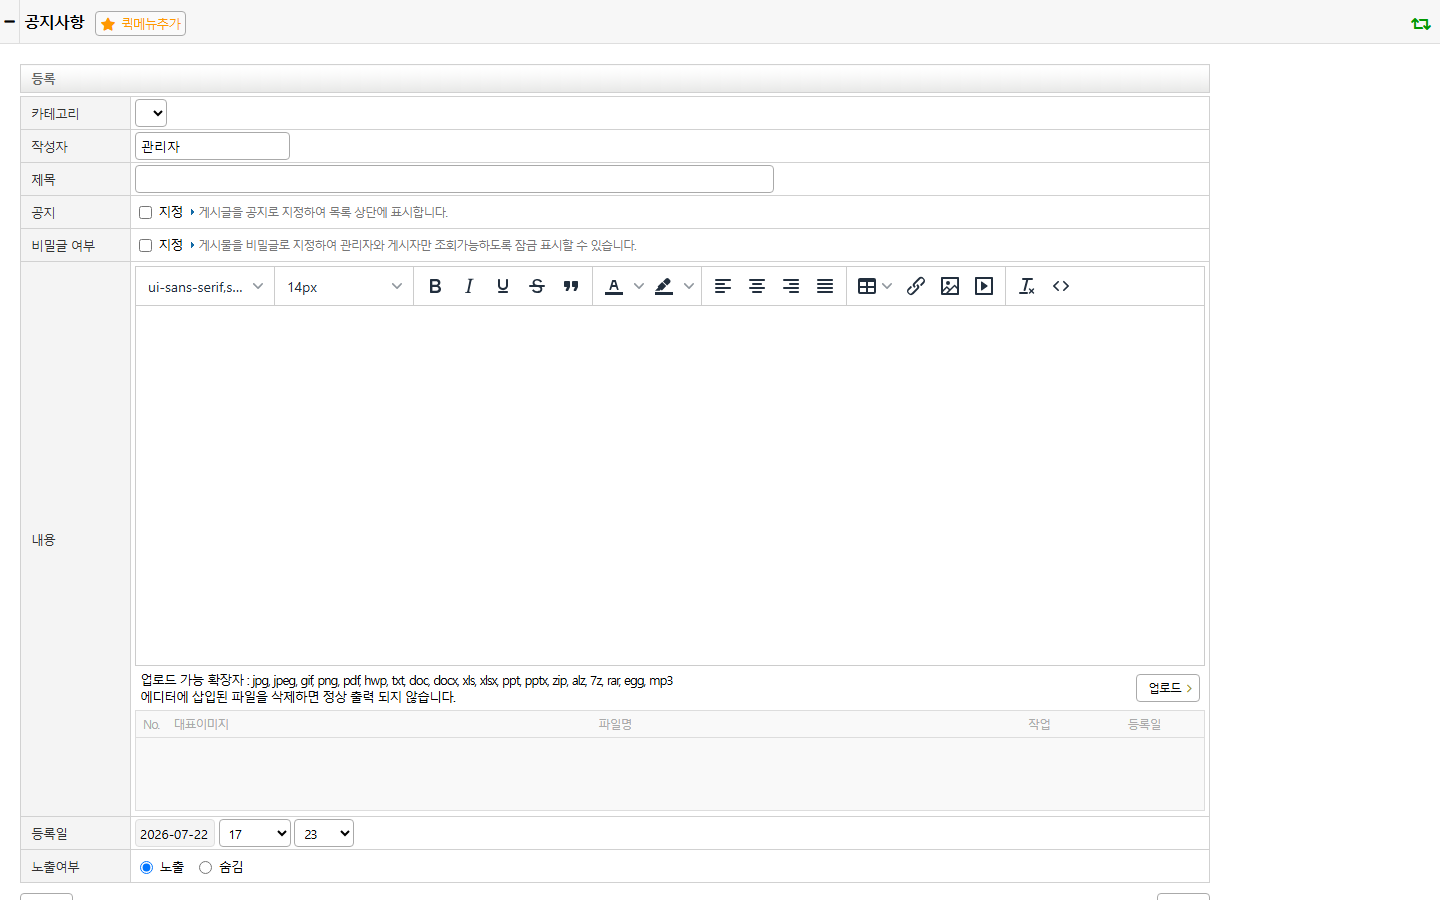Image resolution: width=1440 pixels, height=900 pixels.
Task: Center align text
Action: (757, 286)
